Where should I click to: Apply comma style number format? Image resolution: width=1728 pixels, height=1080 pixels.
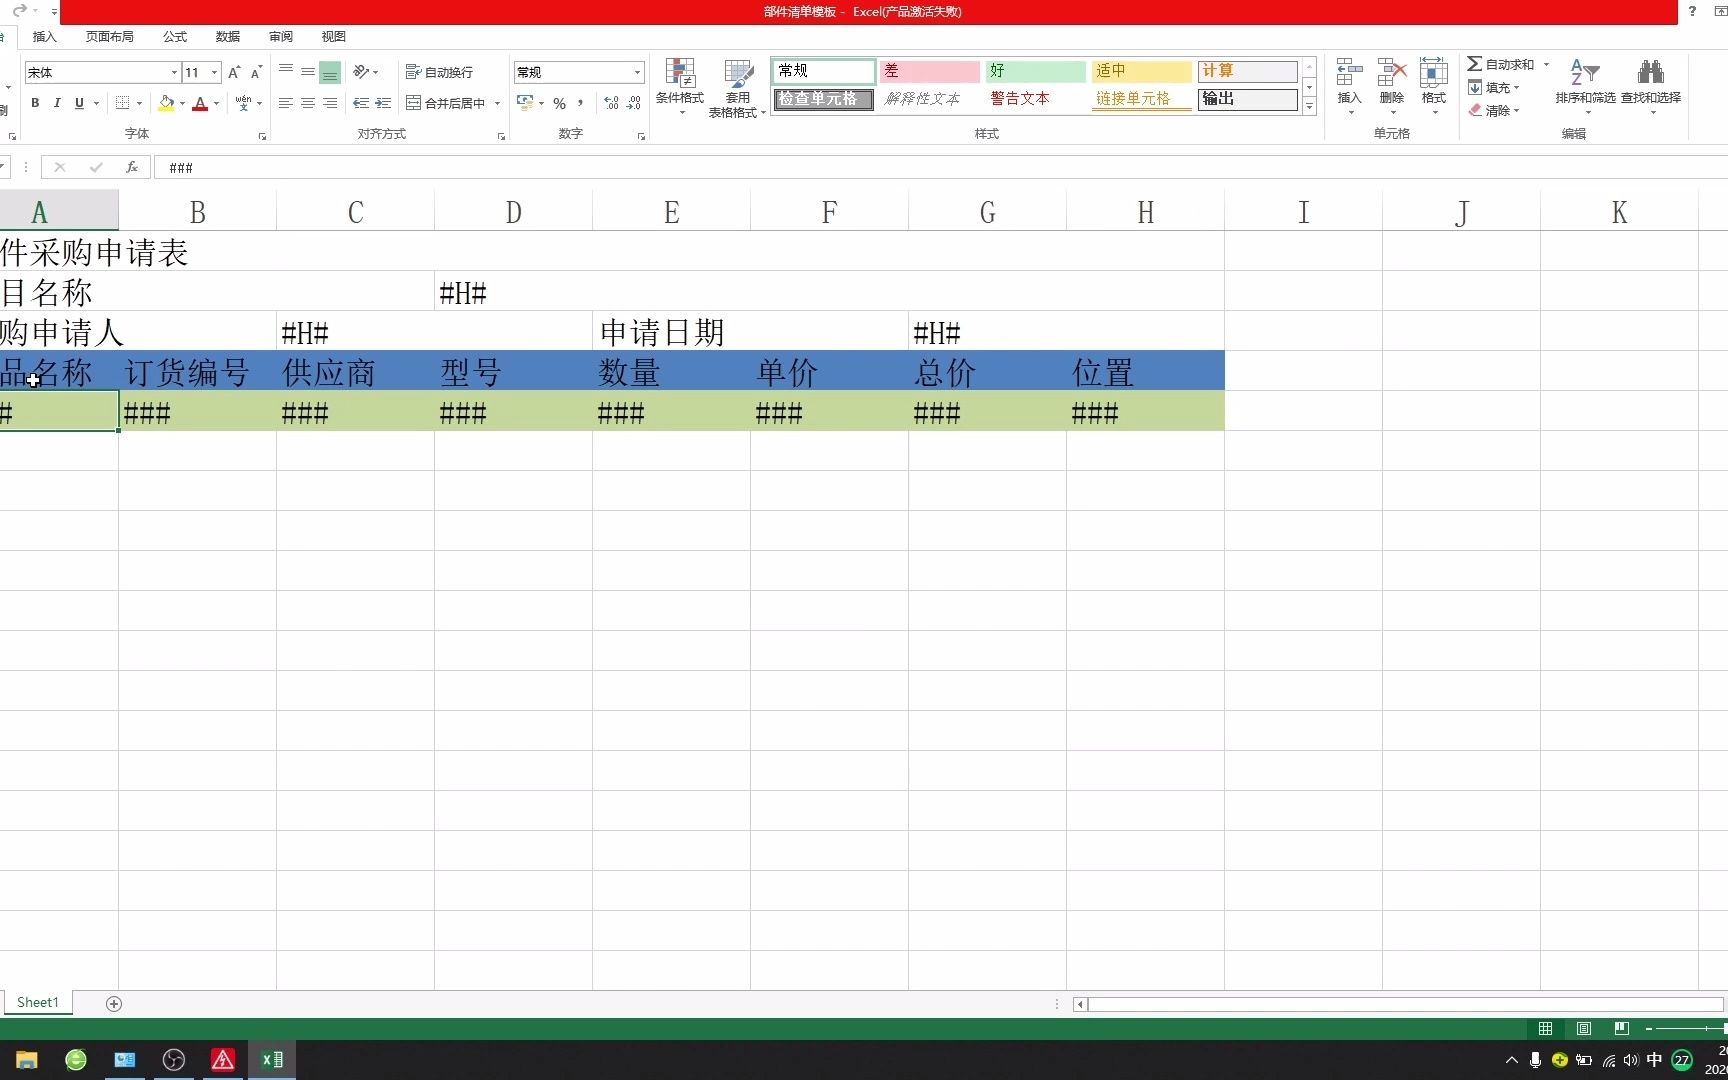pyautogui.click(x=580, y=103)
